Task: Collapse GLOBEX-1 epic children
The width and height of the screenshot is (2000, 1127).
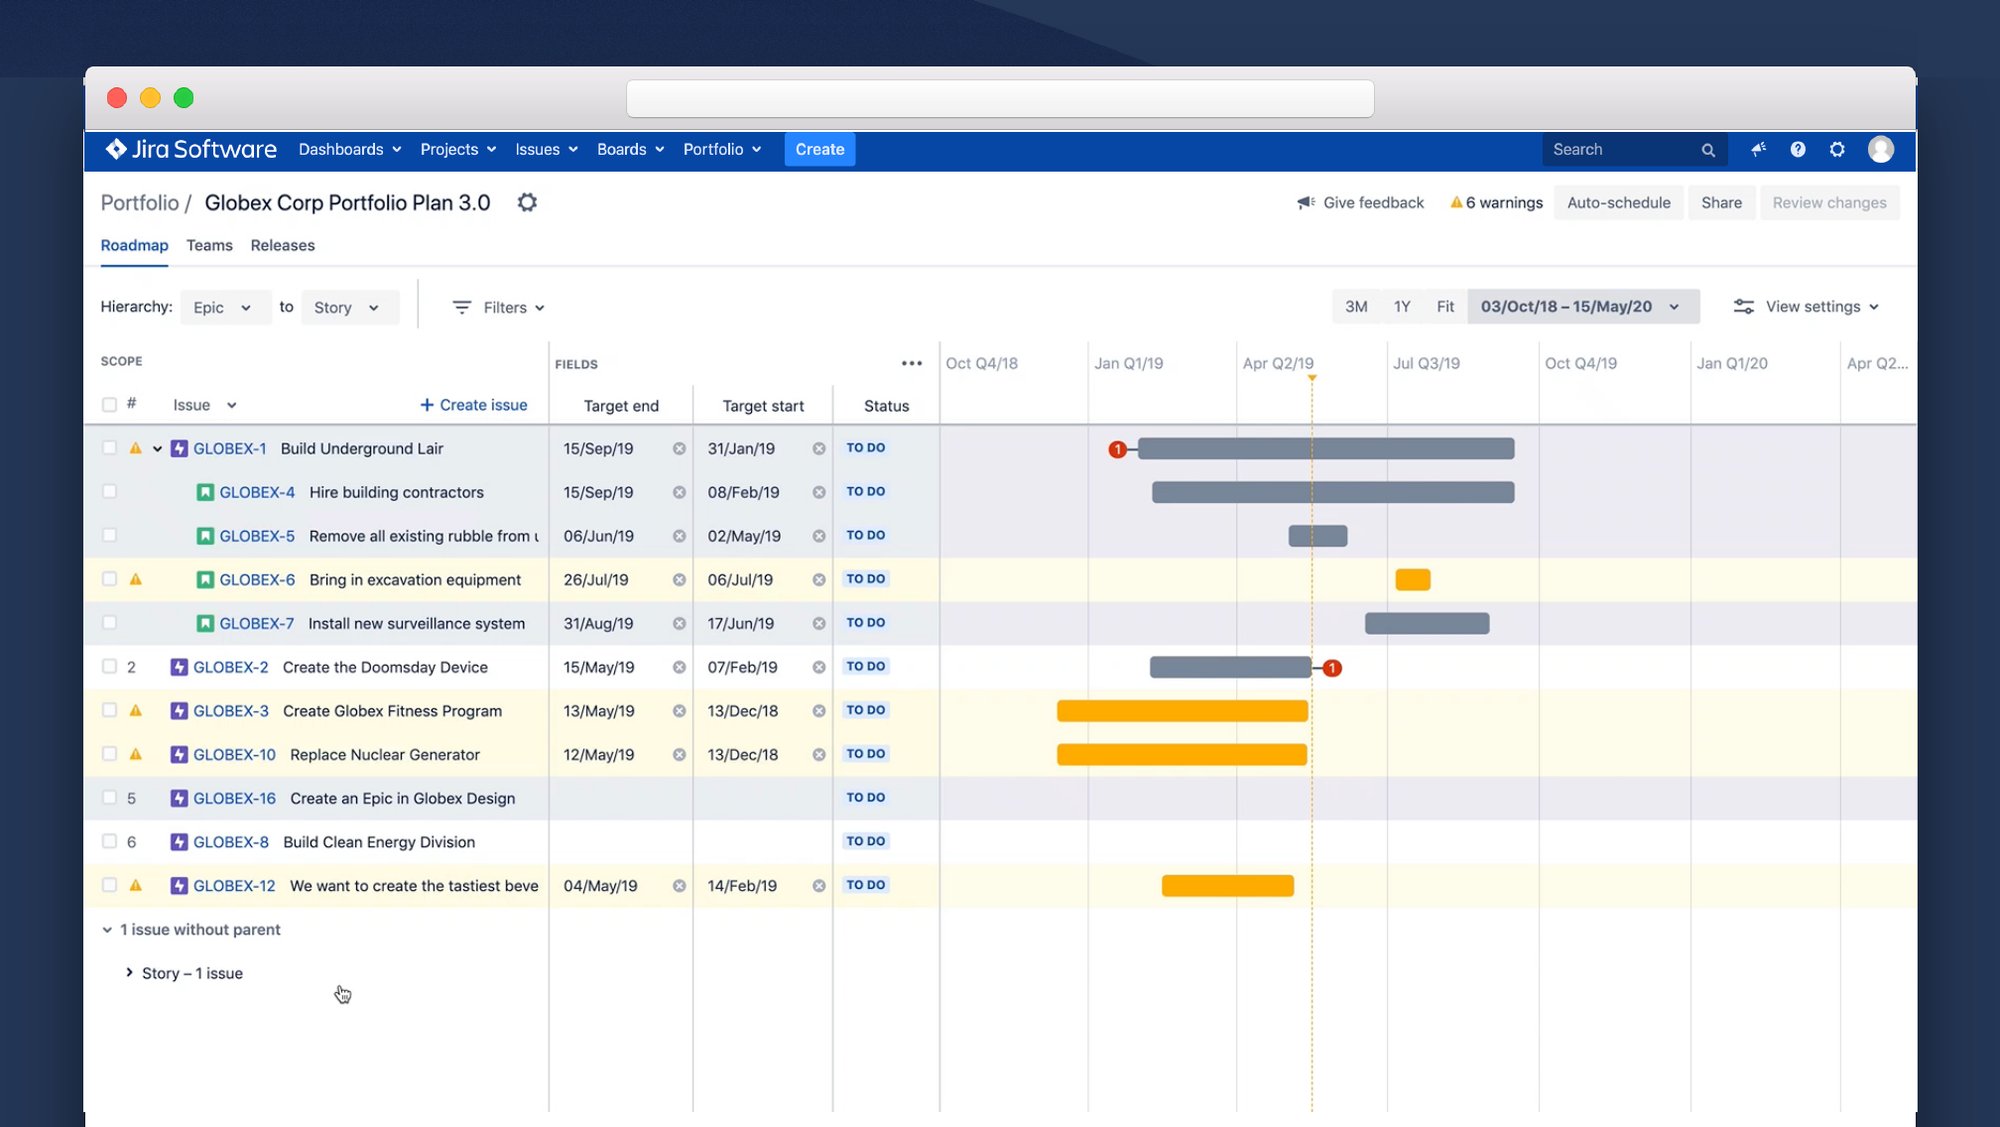Action: [157, 449]
